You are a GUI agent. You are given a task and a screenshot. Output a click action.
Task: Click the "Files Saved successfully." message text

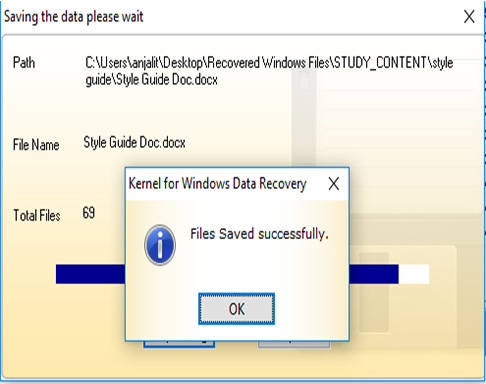(259, 234)
